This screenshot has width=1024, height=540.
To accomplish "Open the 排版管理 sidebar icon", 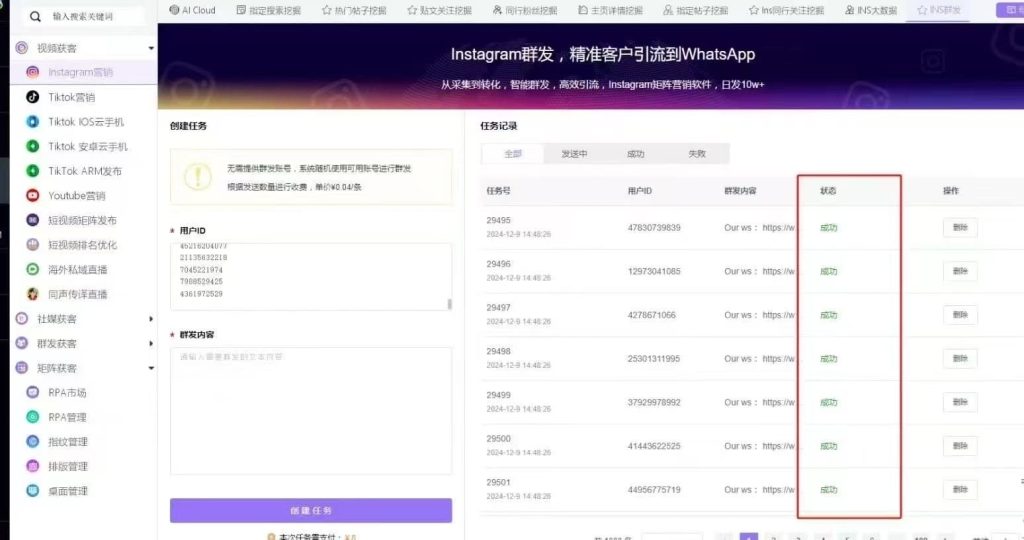I will click(x=32, y=466).
